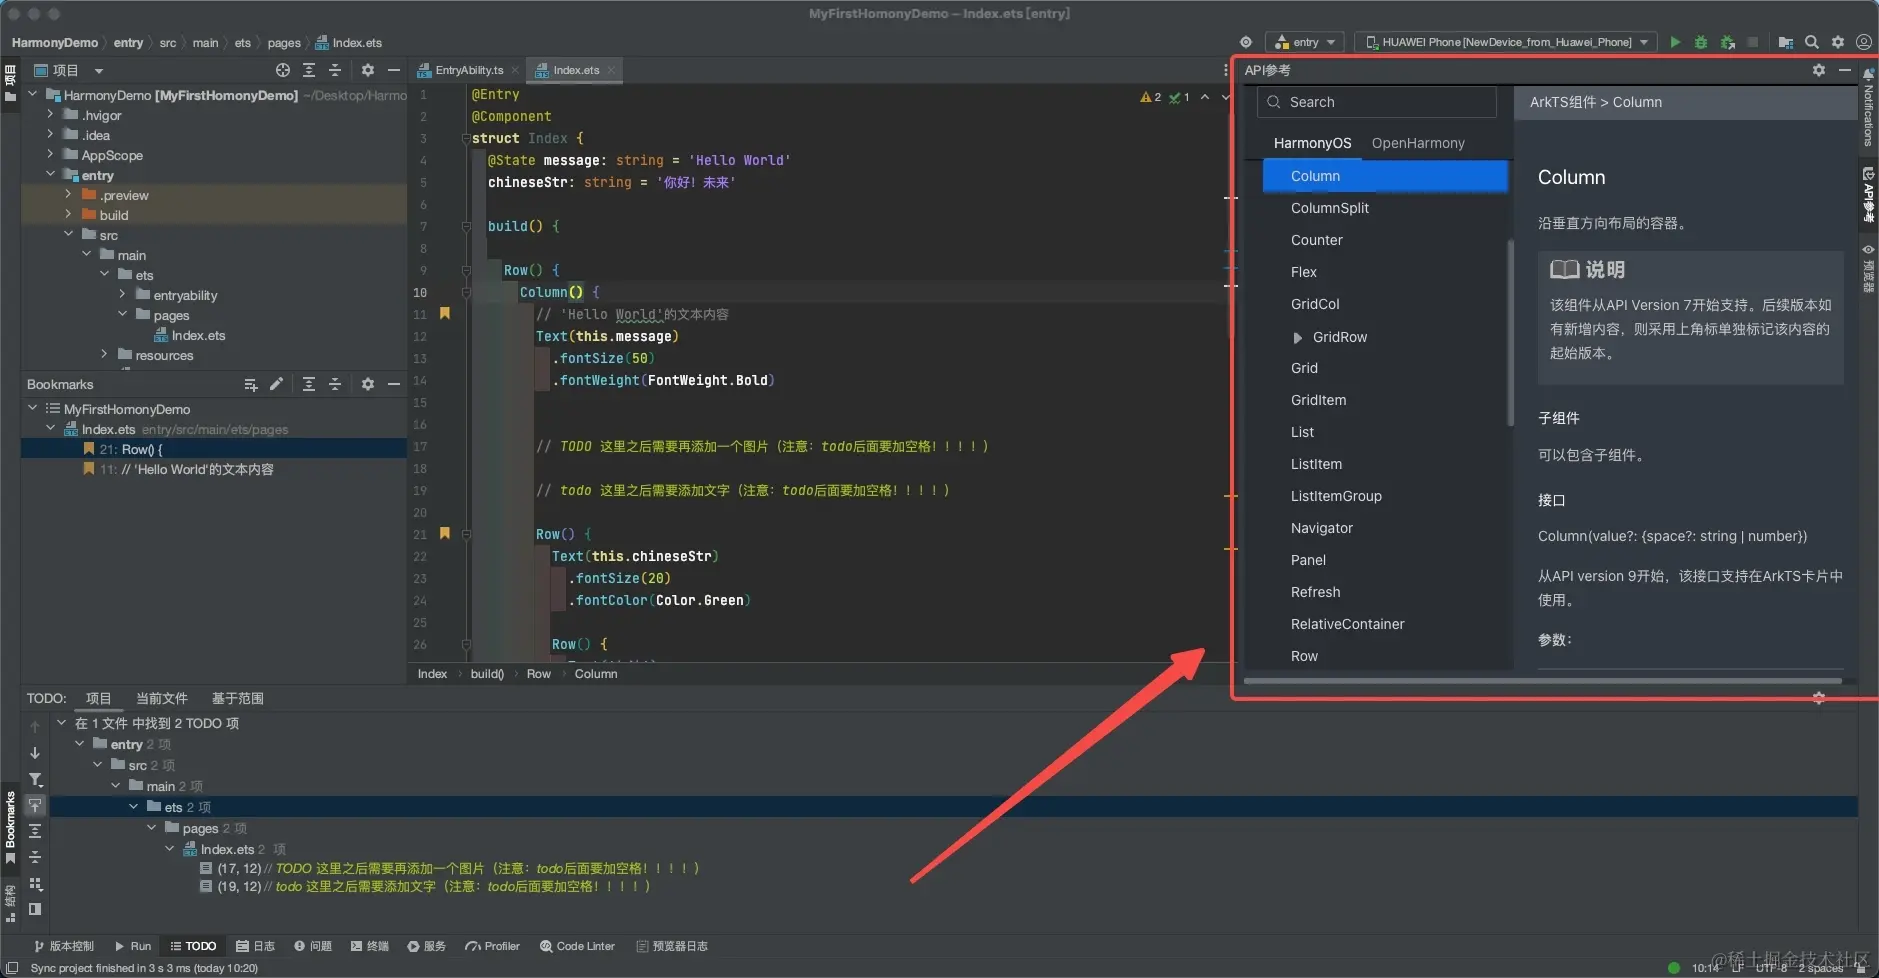Fold the build() block on line 7
Image resolution: width=1879 pixels, height=978 pixels.
click(x=466, y=226)
